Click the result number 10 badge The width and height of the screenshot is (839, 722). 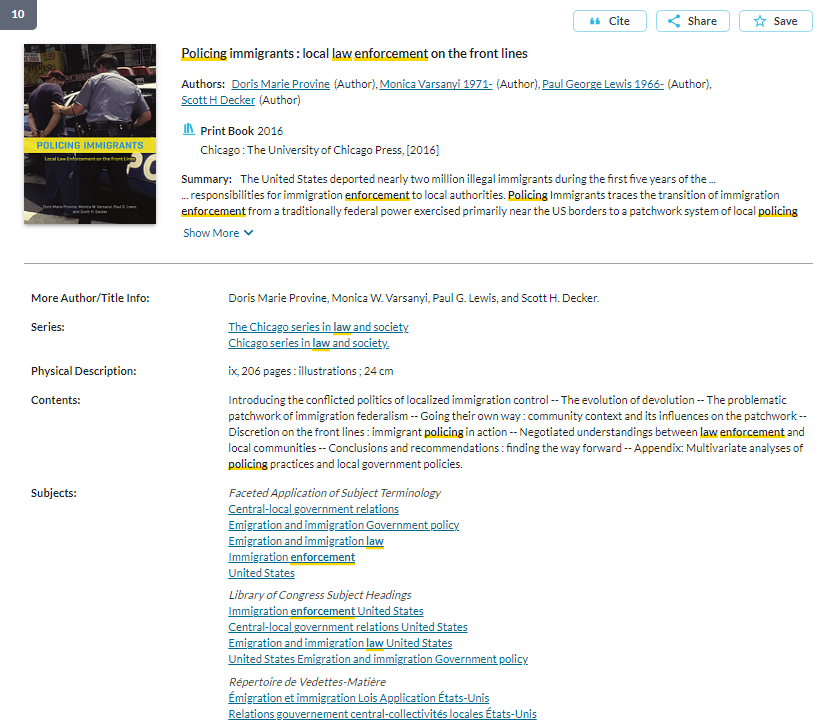pyautogui.click(x=18, y=14)
